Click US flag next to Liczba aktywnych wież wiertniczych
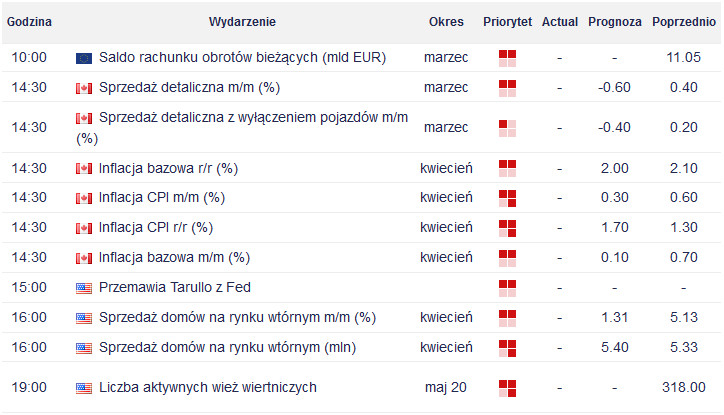The width and height of the screenshot is (724, 415). (84, 388)
